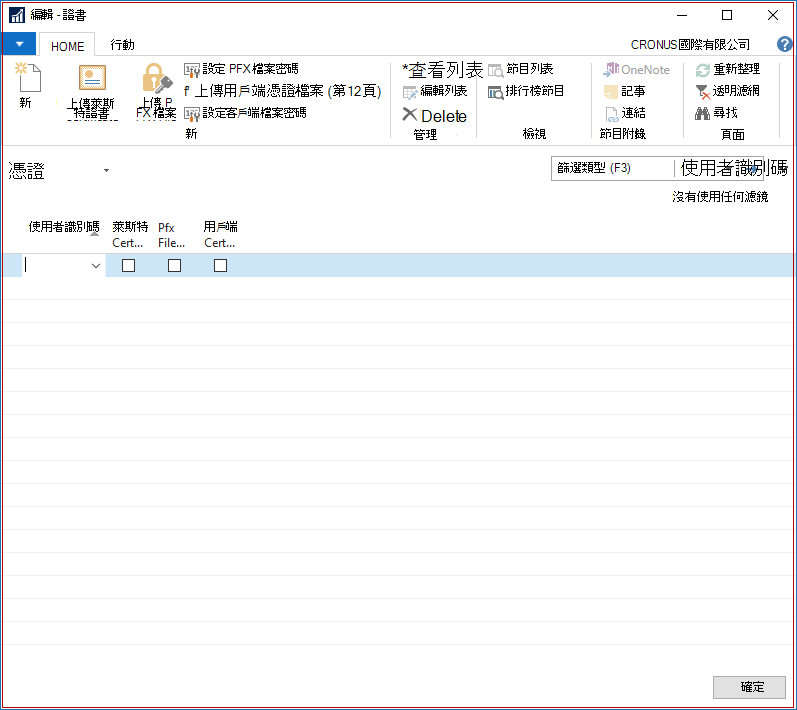Screen dimensions: 797x710
Task: Click the 新 new document icon
Action: click(x=28, y=77)
